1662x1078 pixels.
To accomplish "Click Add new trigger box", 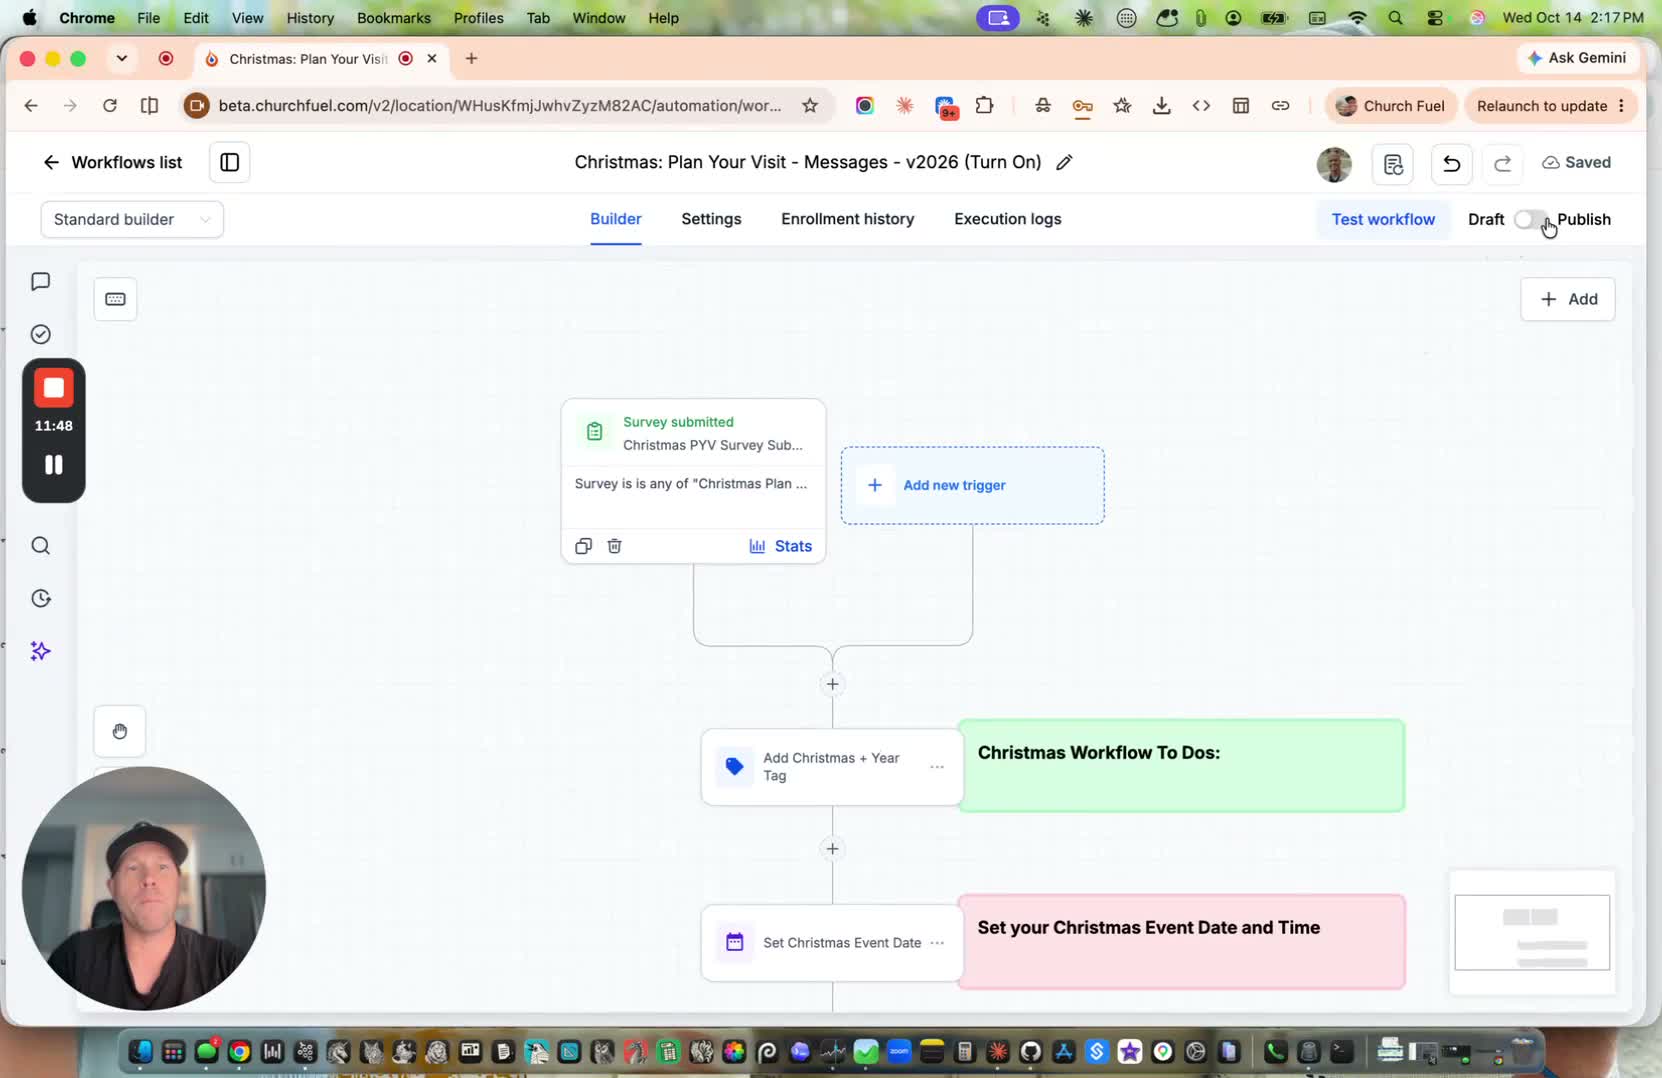I will point(972,485).
